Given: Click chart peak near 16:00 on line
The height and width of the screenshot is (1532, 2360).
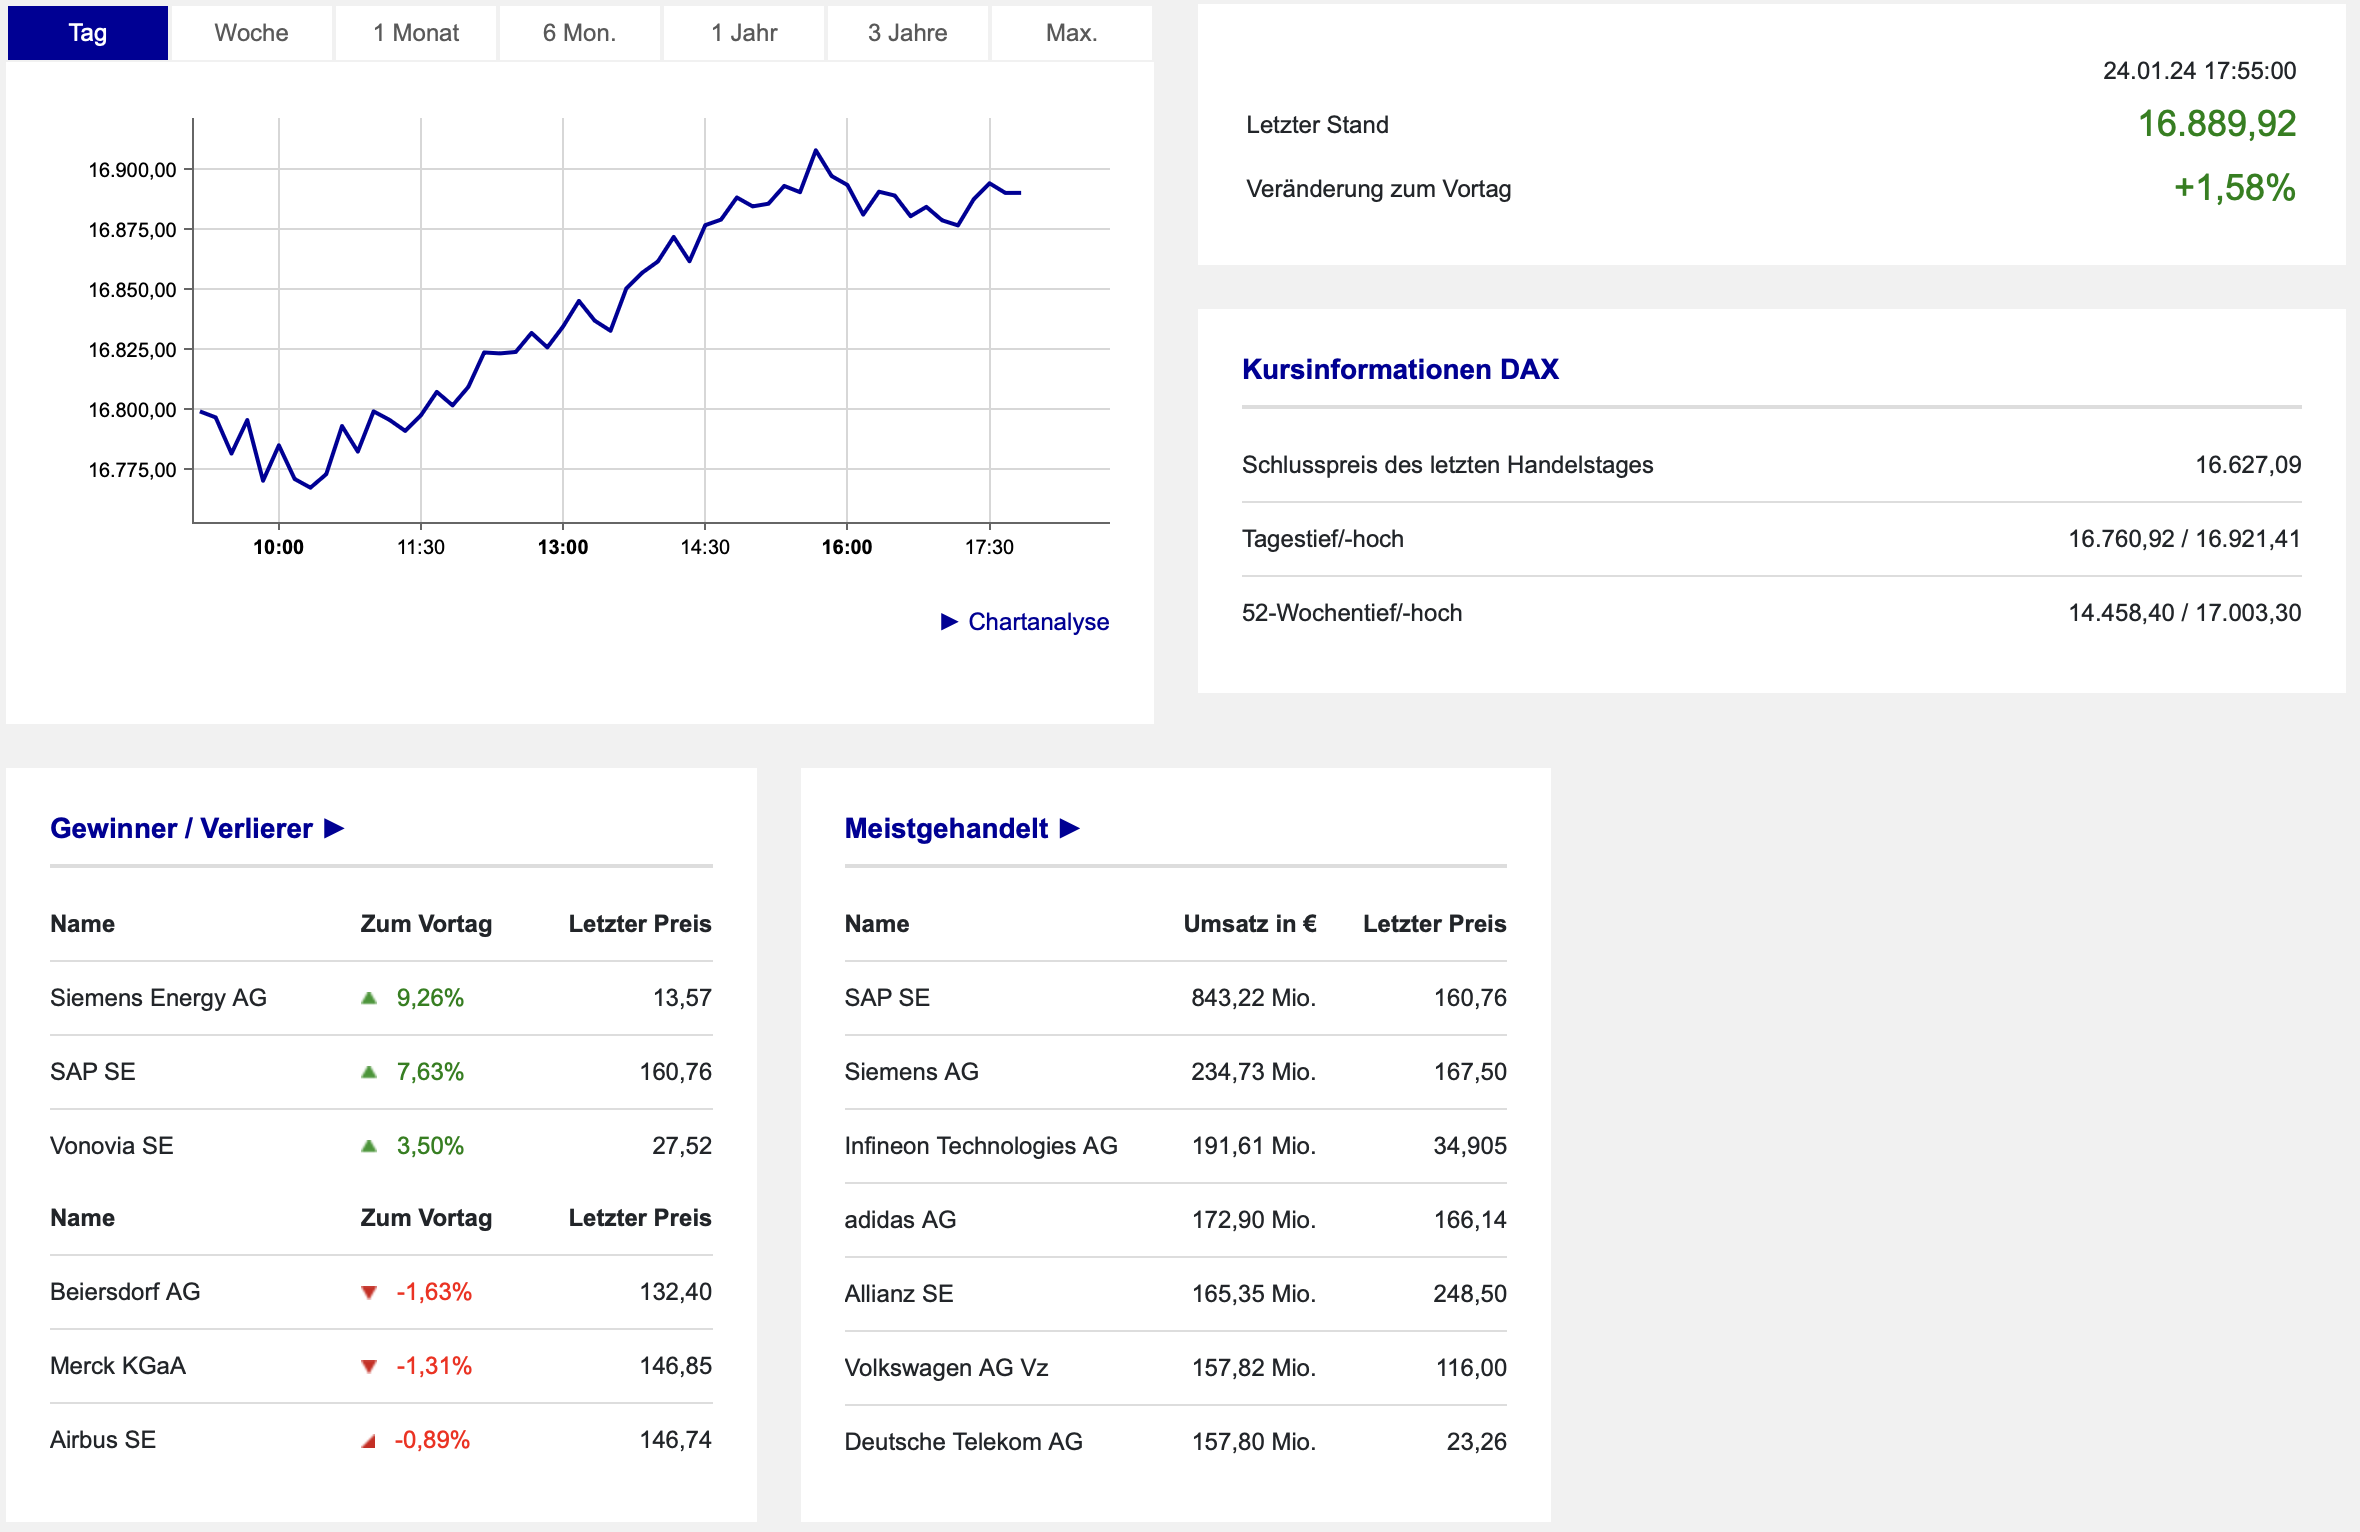Looking at the screenshot, I should 816,150.
